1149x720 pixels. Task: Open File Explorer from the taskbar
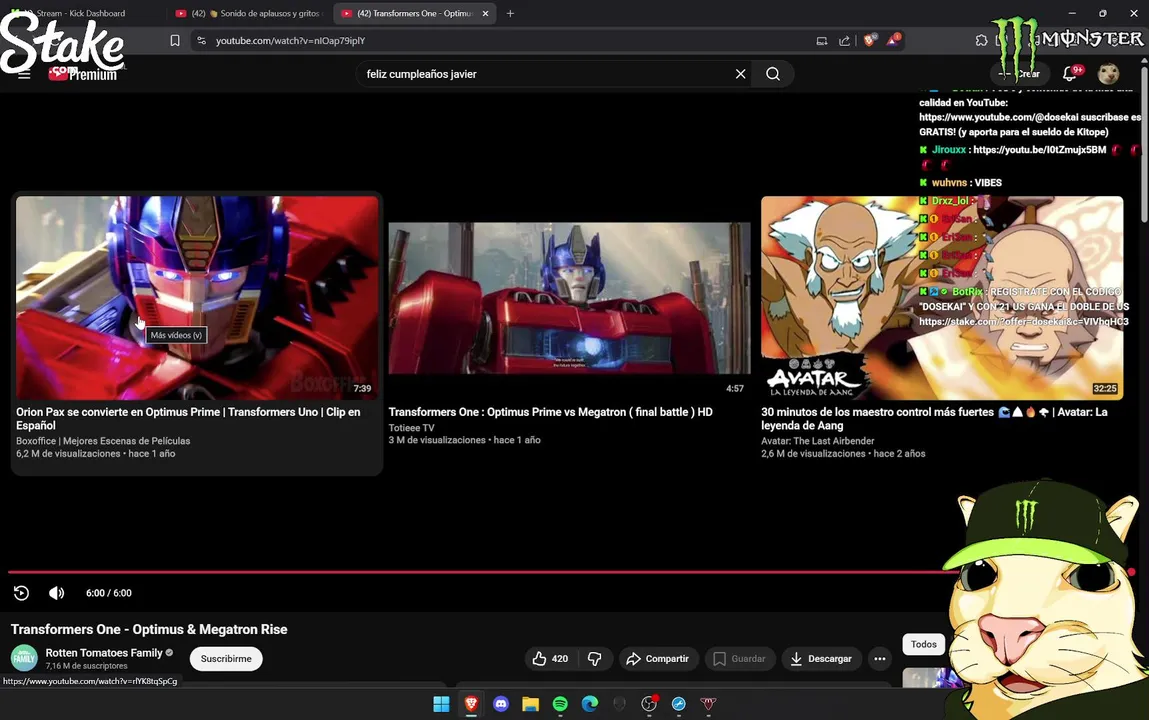coord(531,704)
